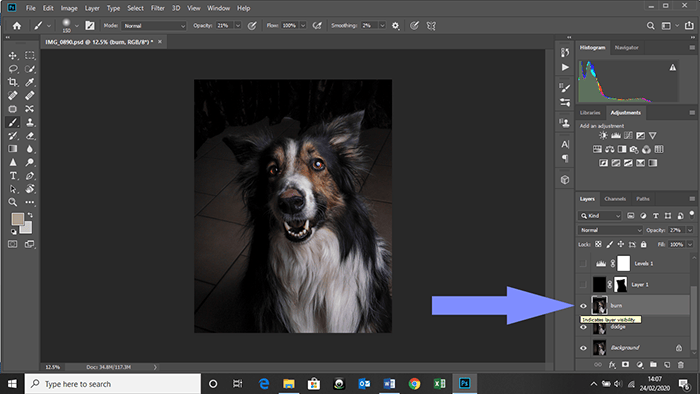Expand the layer blend mode dropdown
This screenshot has height=394, width=700.
[610, 230]
